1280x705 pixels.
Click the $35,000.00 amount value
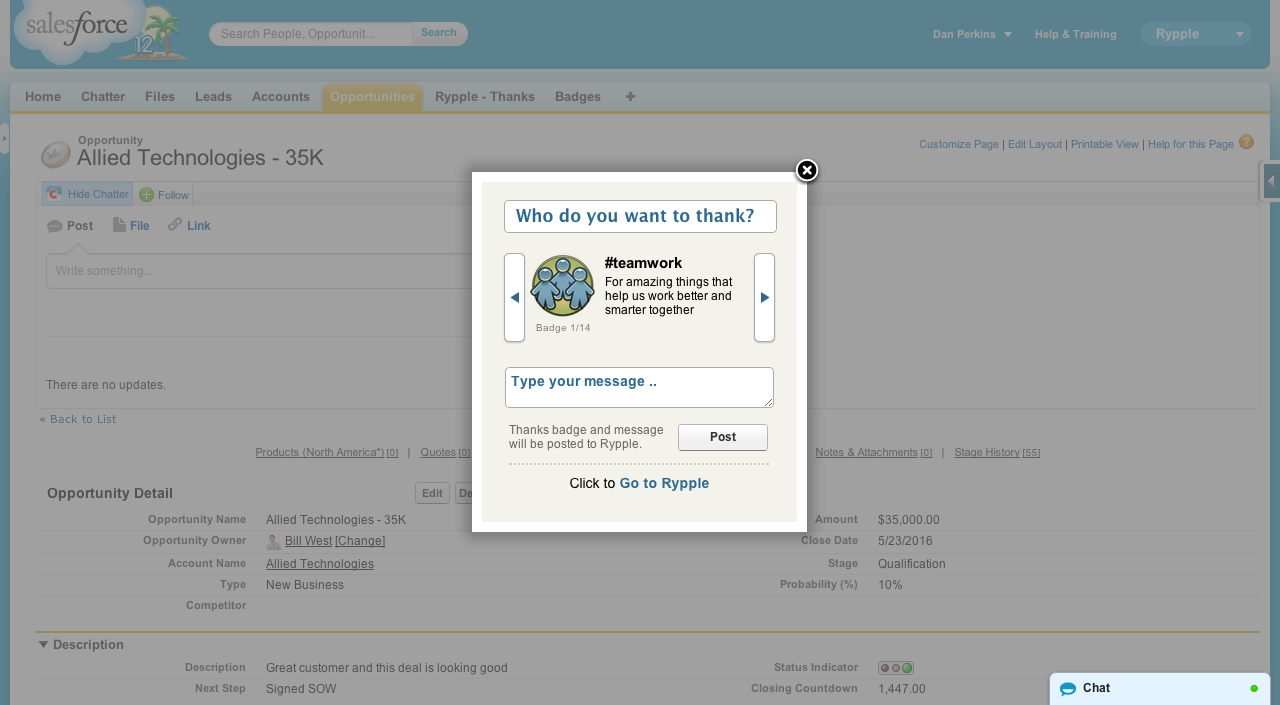pyautogui.click(x=909, y=520)
